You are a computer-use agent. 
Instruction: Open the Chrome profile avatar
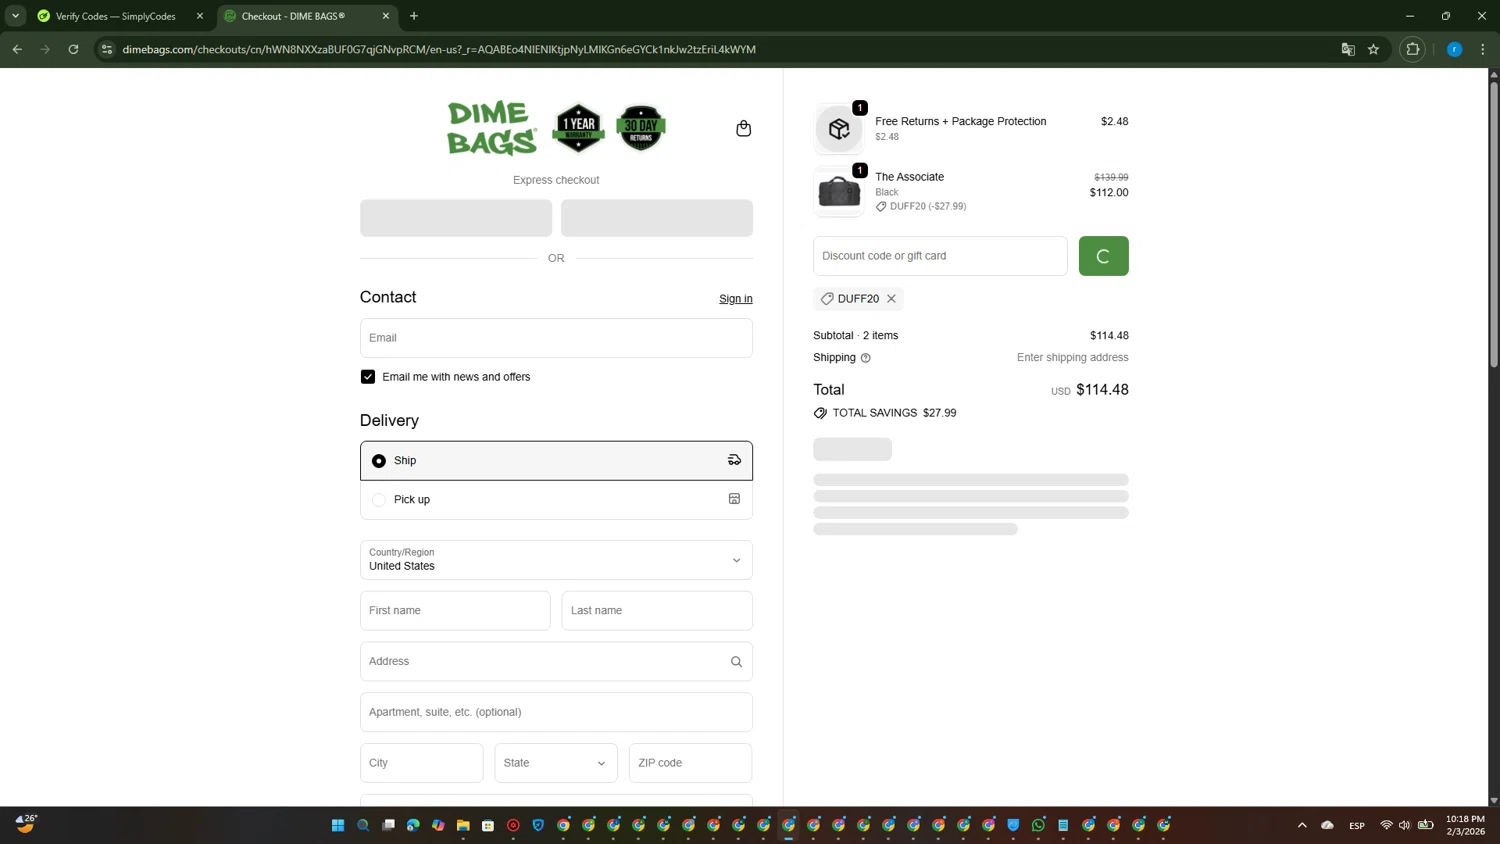pyautogui.click(x=1455, y=49)
